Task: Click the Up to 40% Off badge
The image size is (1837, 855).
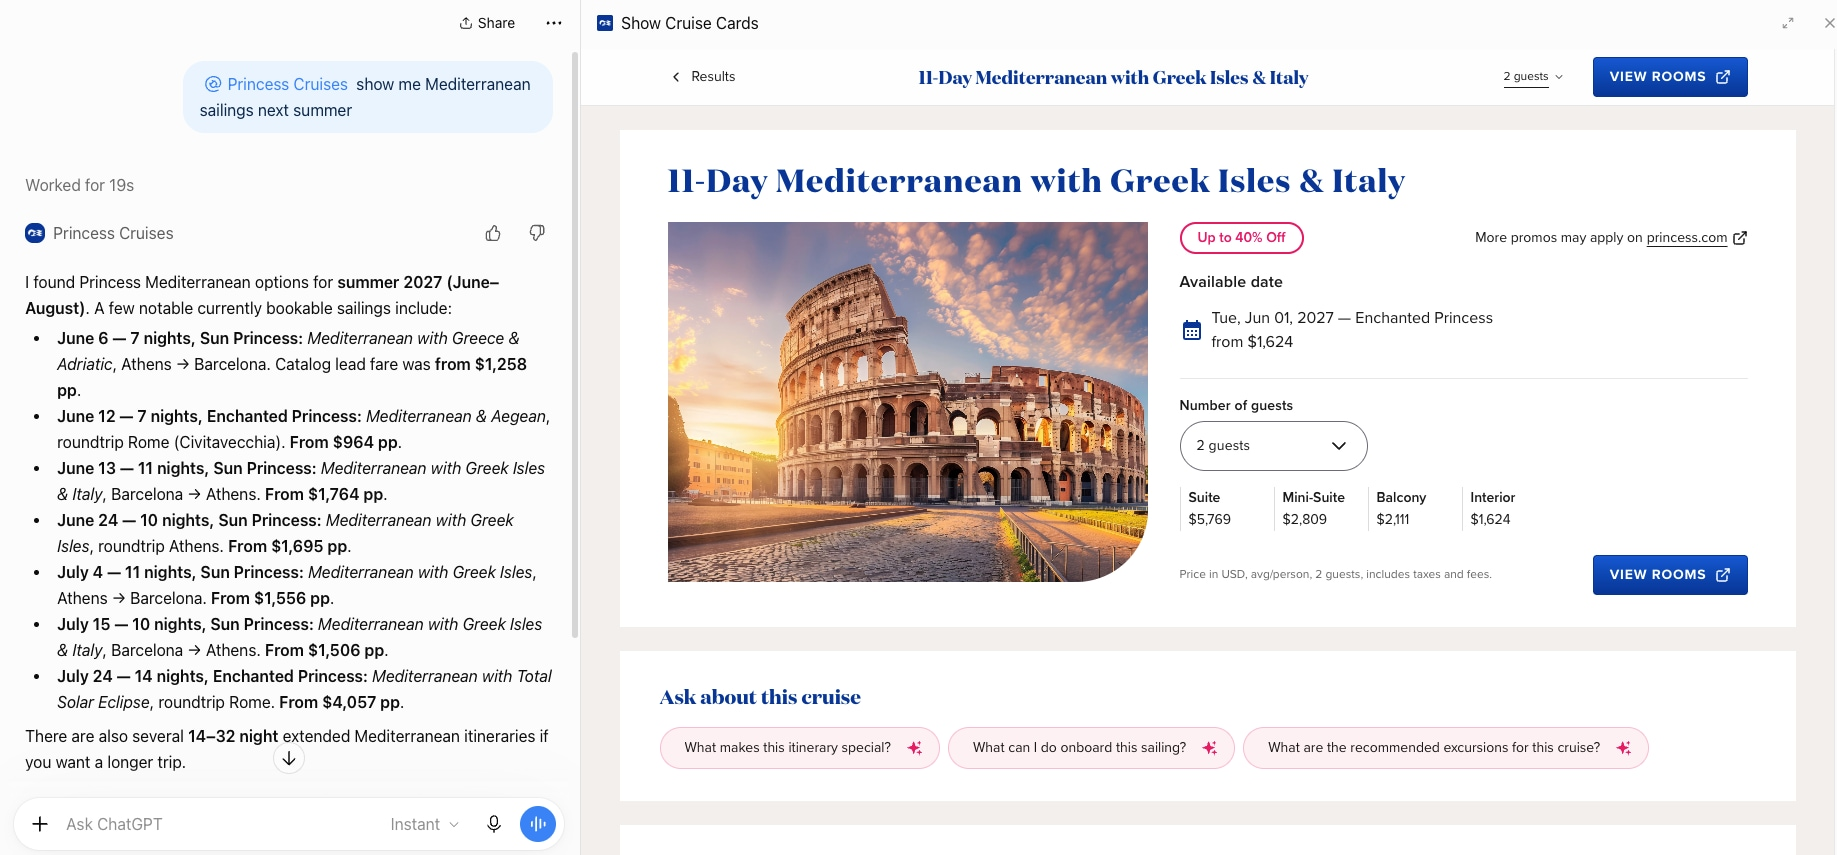Action: [1242, 238]
